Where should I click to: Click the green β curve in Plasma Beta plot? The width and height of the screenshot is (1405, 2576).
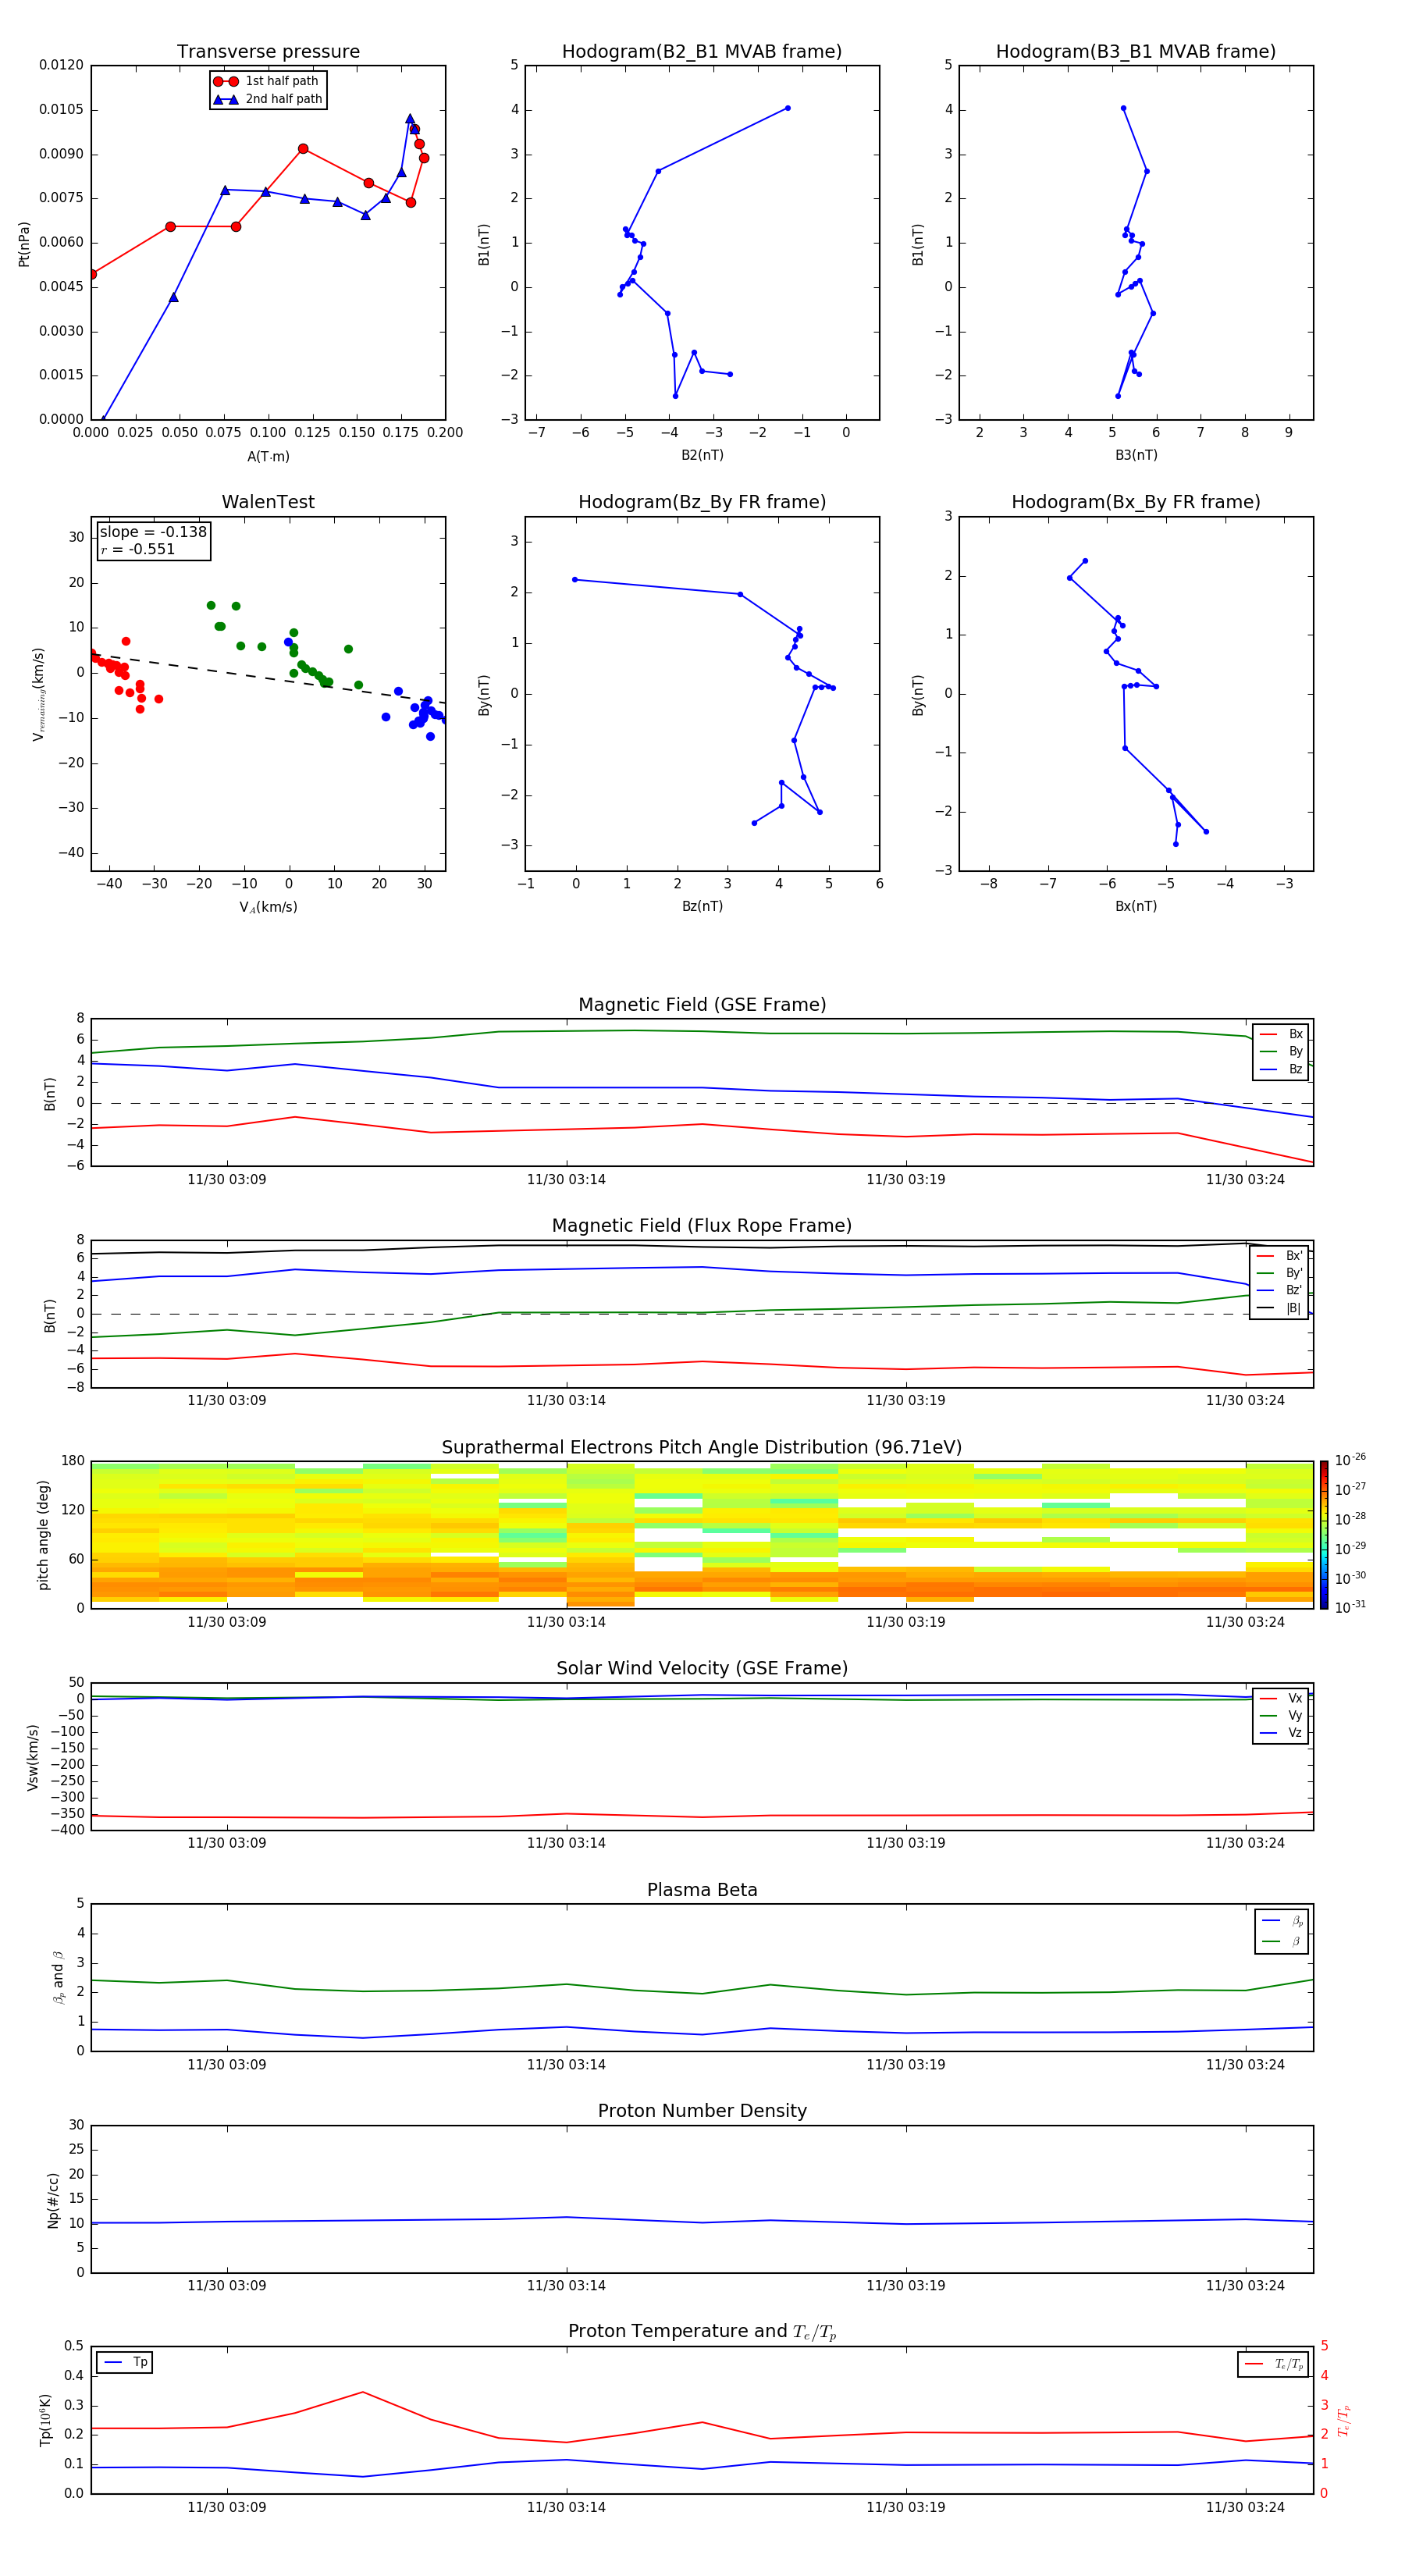tap(702, 1993)
